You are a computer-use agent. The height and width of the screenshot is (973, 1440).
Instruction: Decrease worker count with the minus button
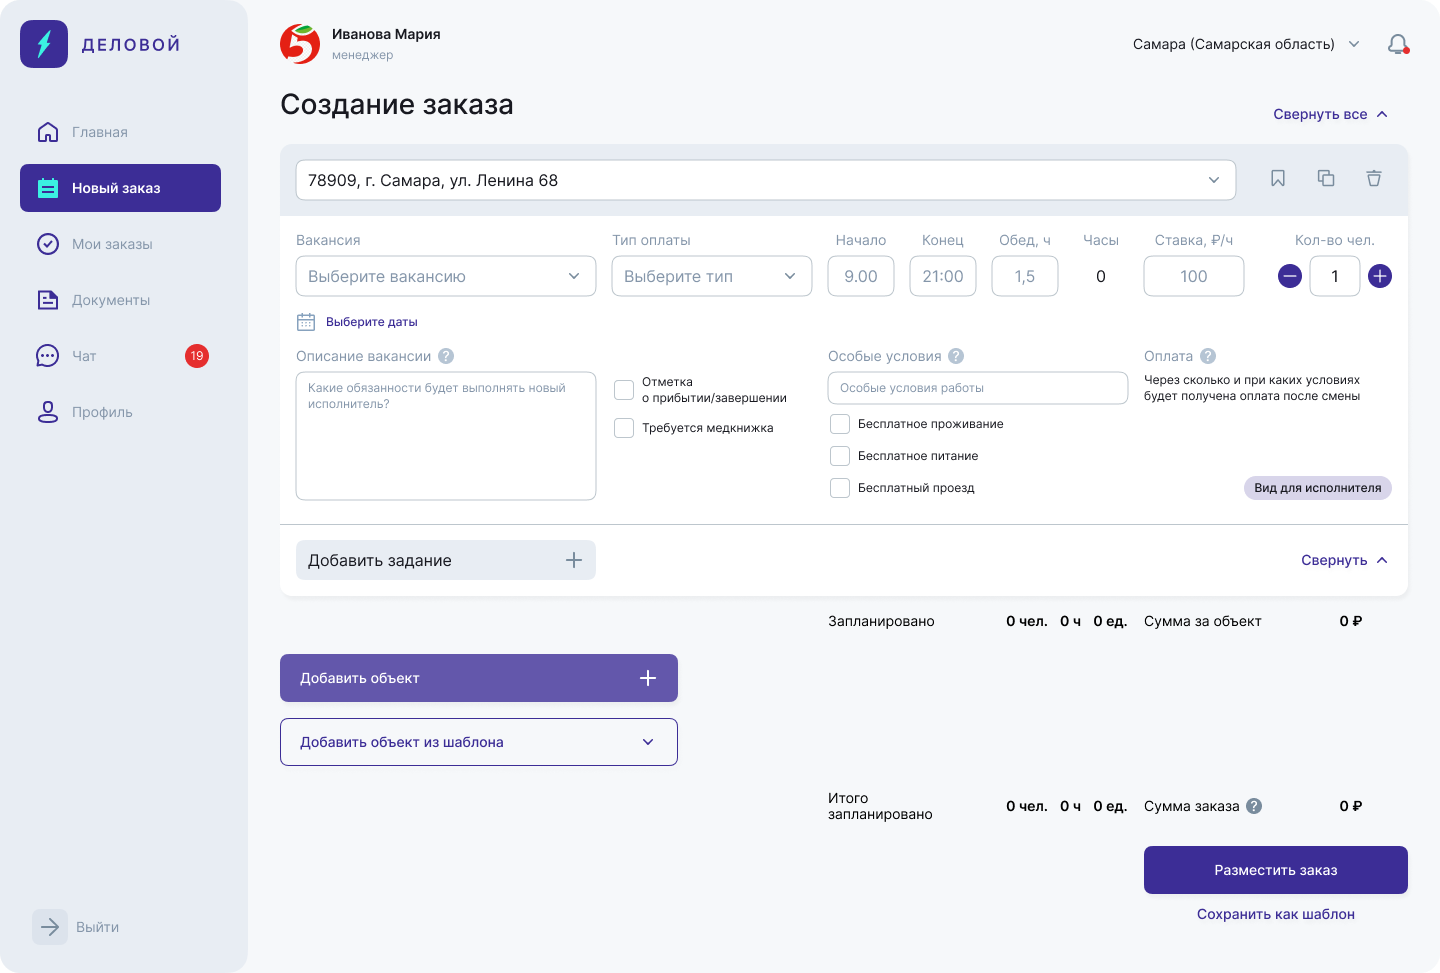pos(1290,276)
